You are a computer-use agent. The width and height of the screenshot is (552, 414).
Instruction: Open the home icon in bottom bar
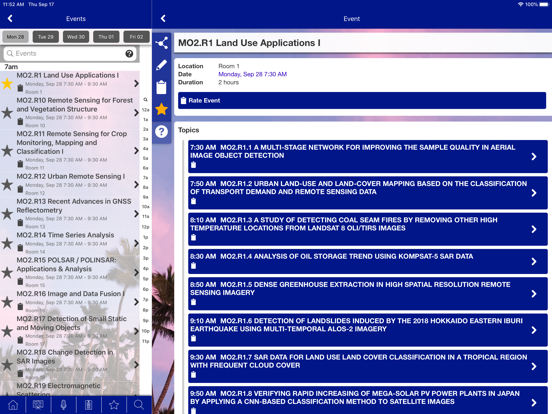click(13, 405)
